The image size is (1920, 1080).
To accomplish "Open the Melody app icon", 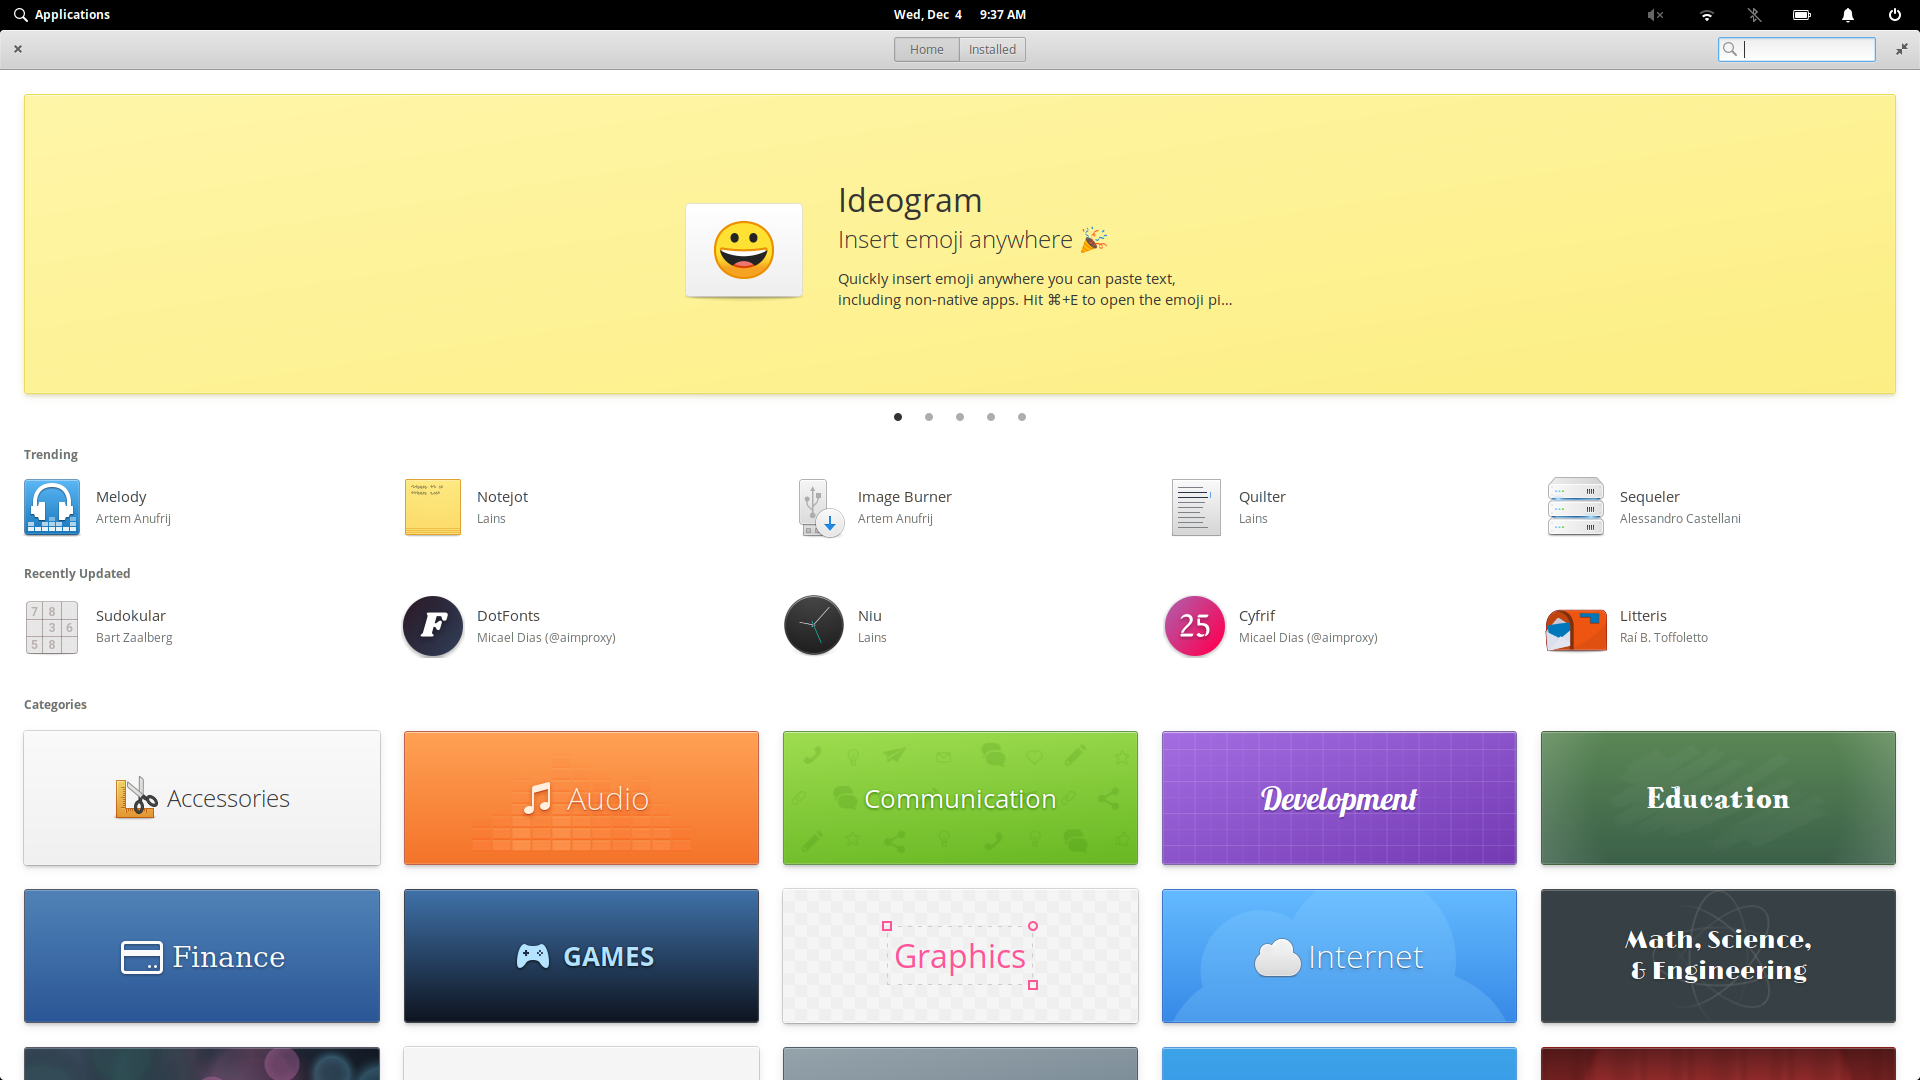I will (x=52, y=507).
